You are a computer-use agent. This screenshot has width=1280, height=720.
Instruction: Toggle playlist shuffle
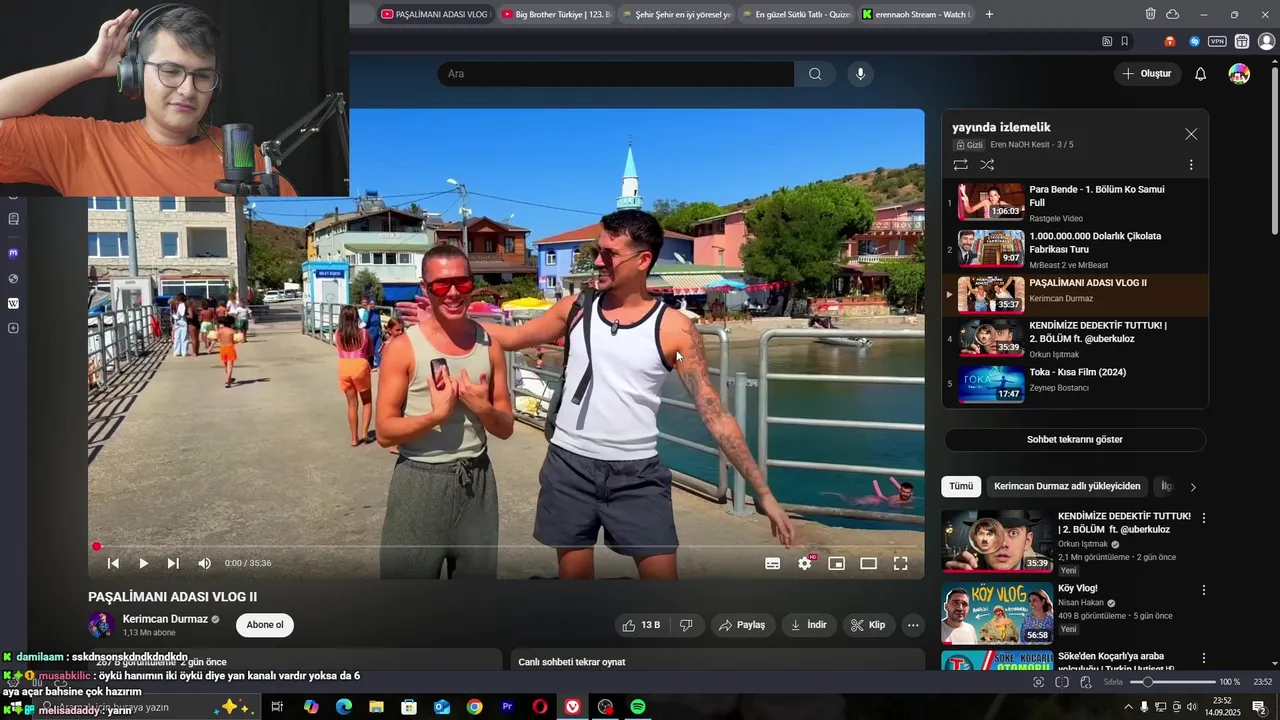tap(987, 165)
